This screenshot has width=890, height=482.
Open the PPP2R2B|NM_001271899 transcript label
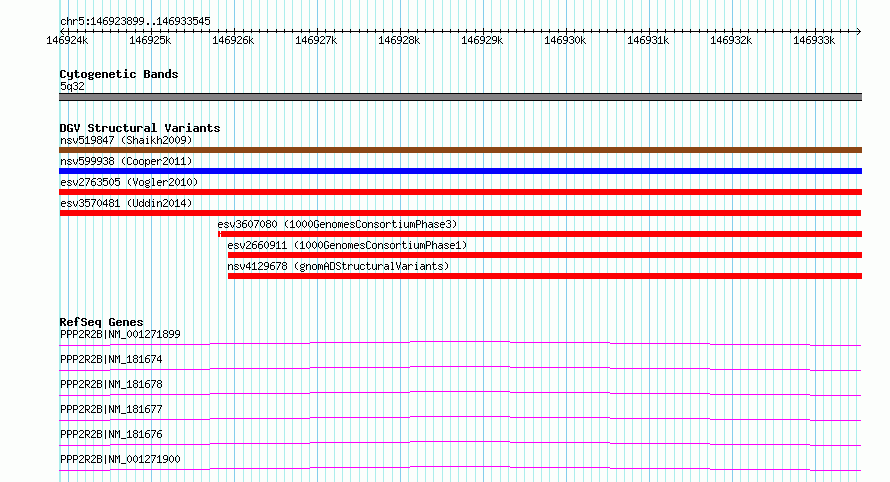point(120,334)
